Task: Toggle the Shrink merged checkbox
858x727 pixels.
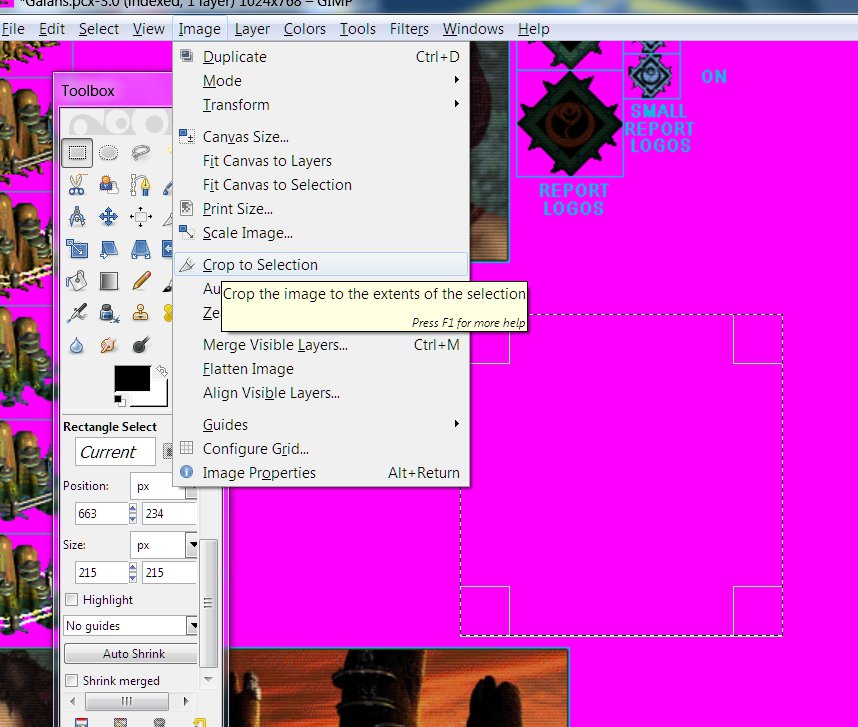Action: [x=72, y=681]
